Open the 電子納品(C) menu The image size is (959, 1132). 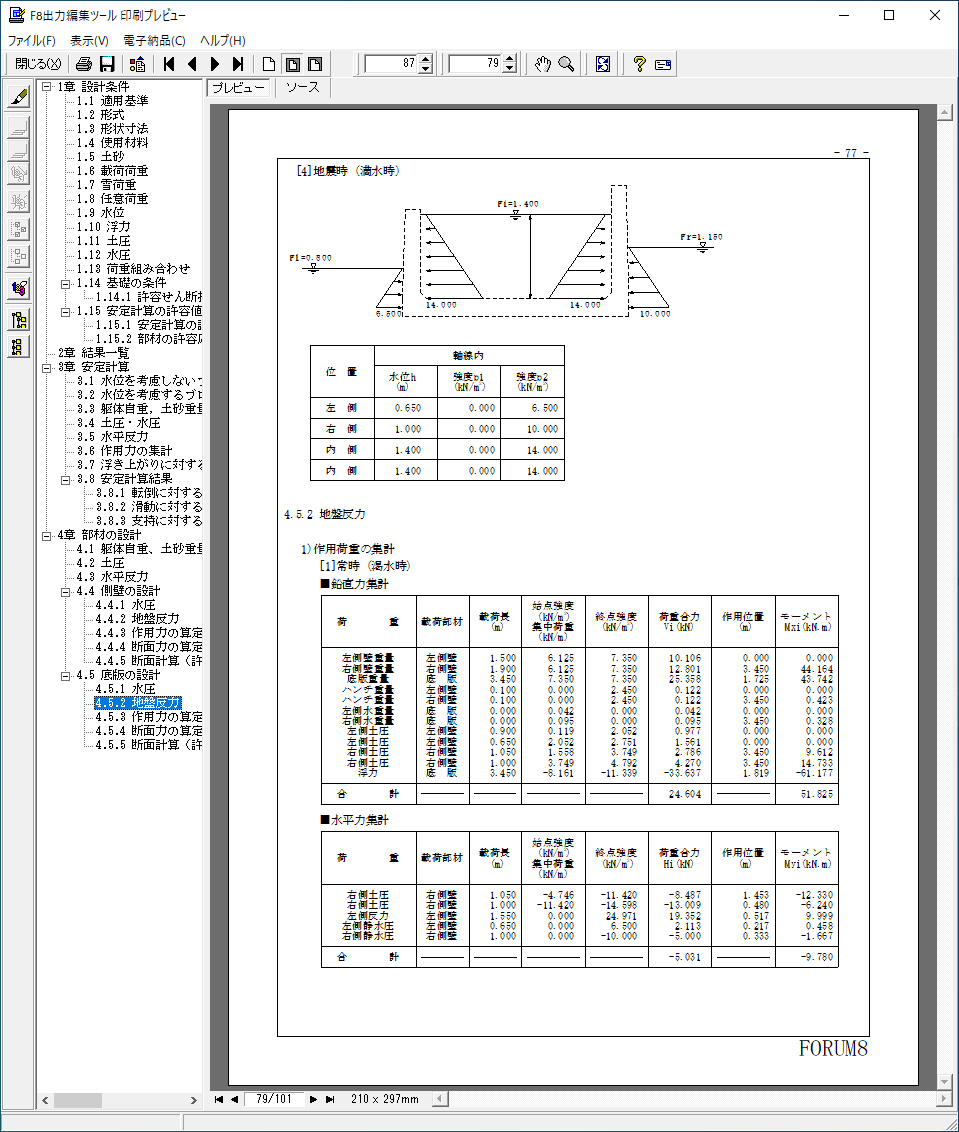[154, 40]
